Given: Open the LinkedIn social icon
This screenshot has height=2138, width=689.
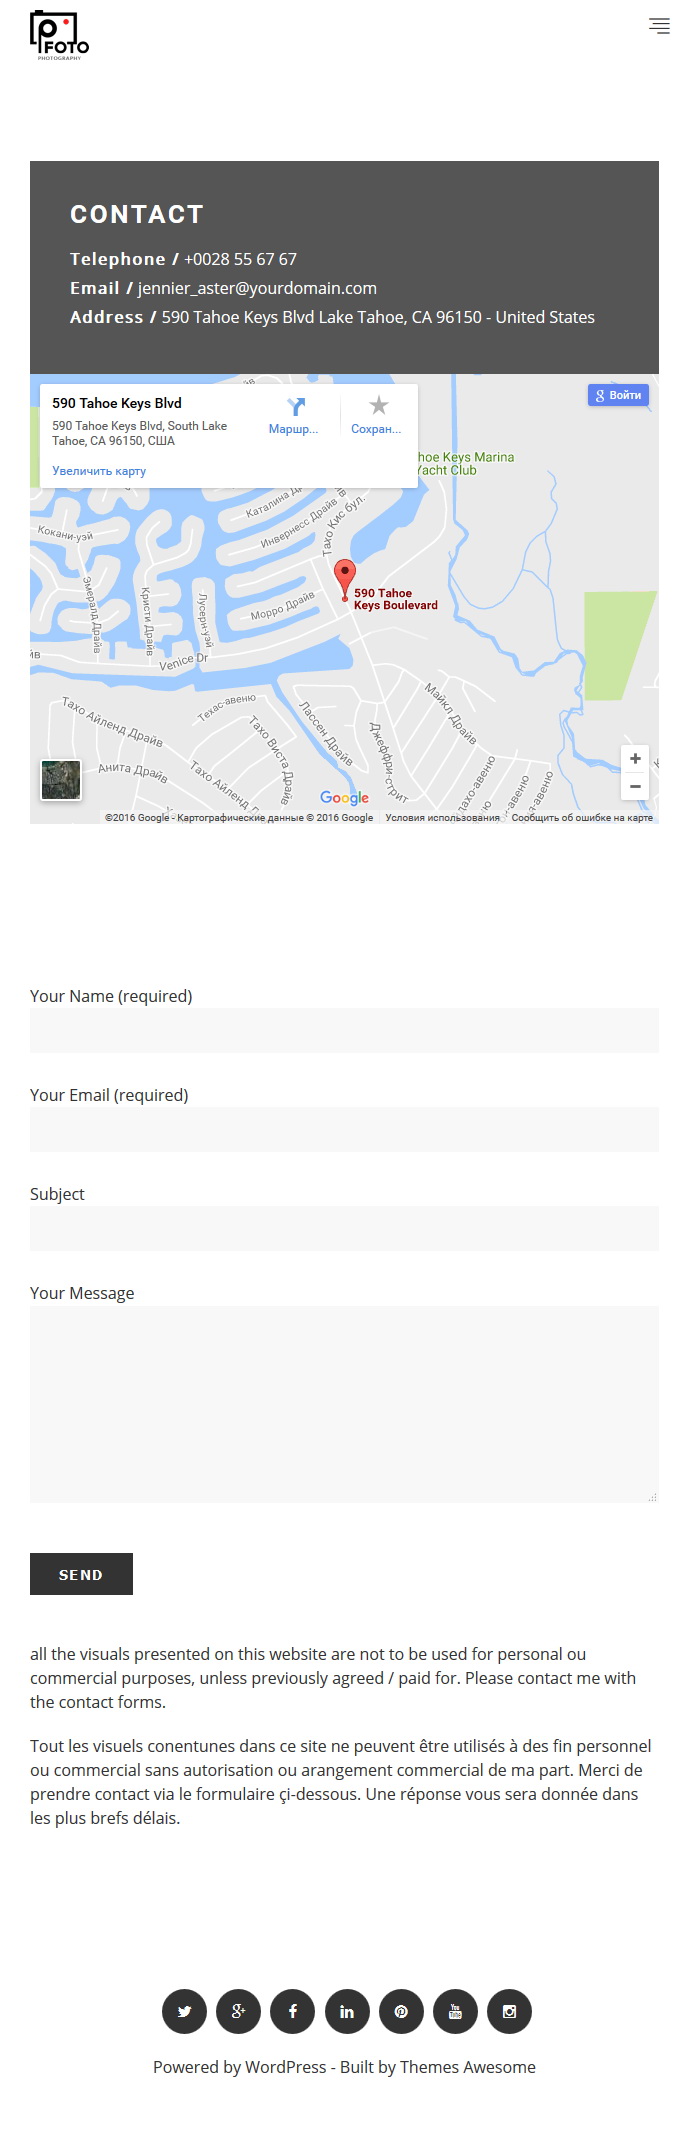Looking at the screenshot, I should coord(347,2011).
